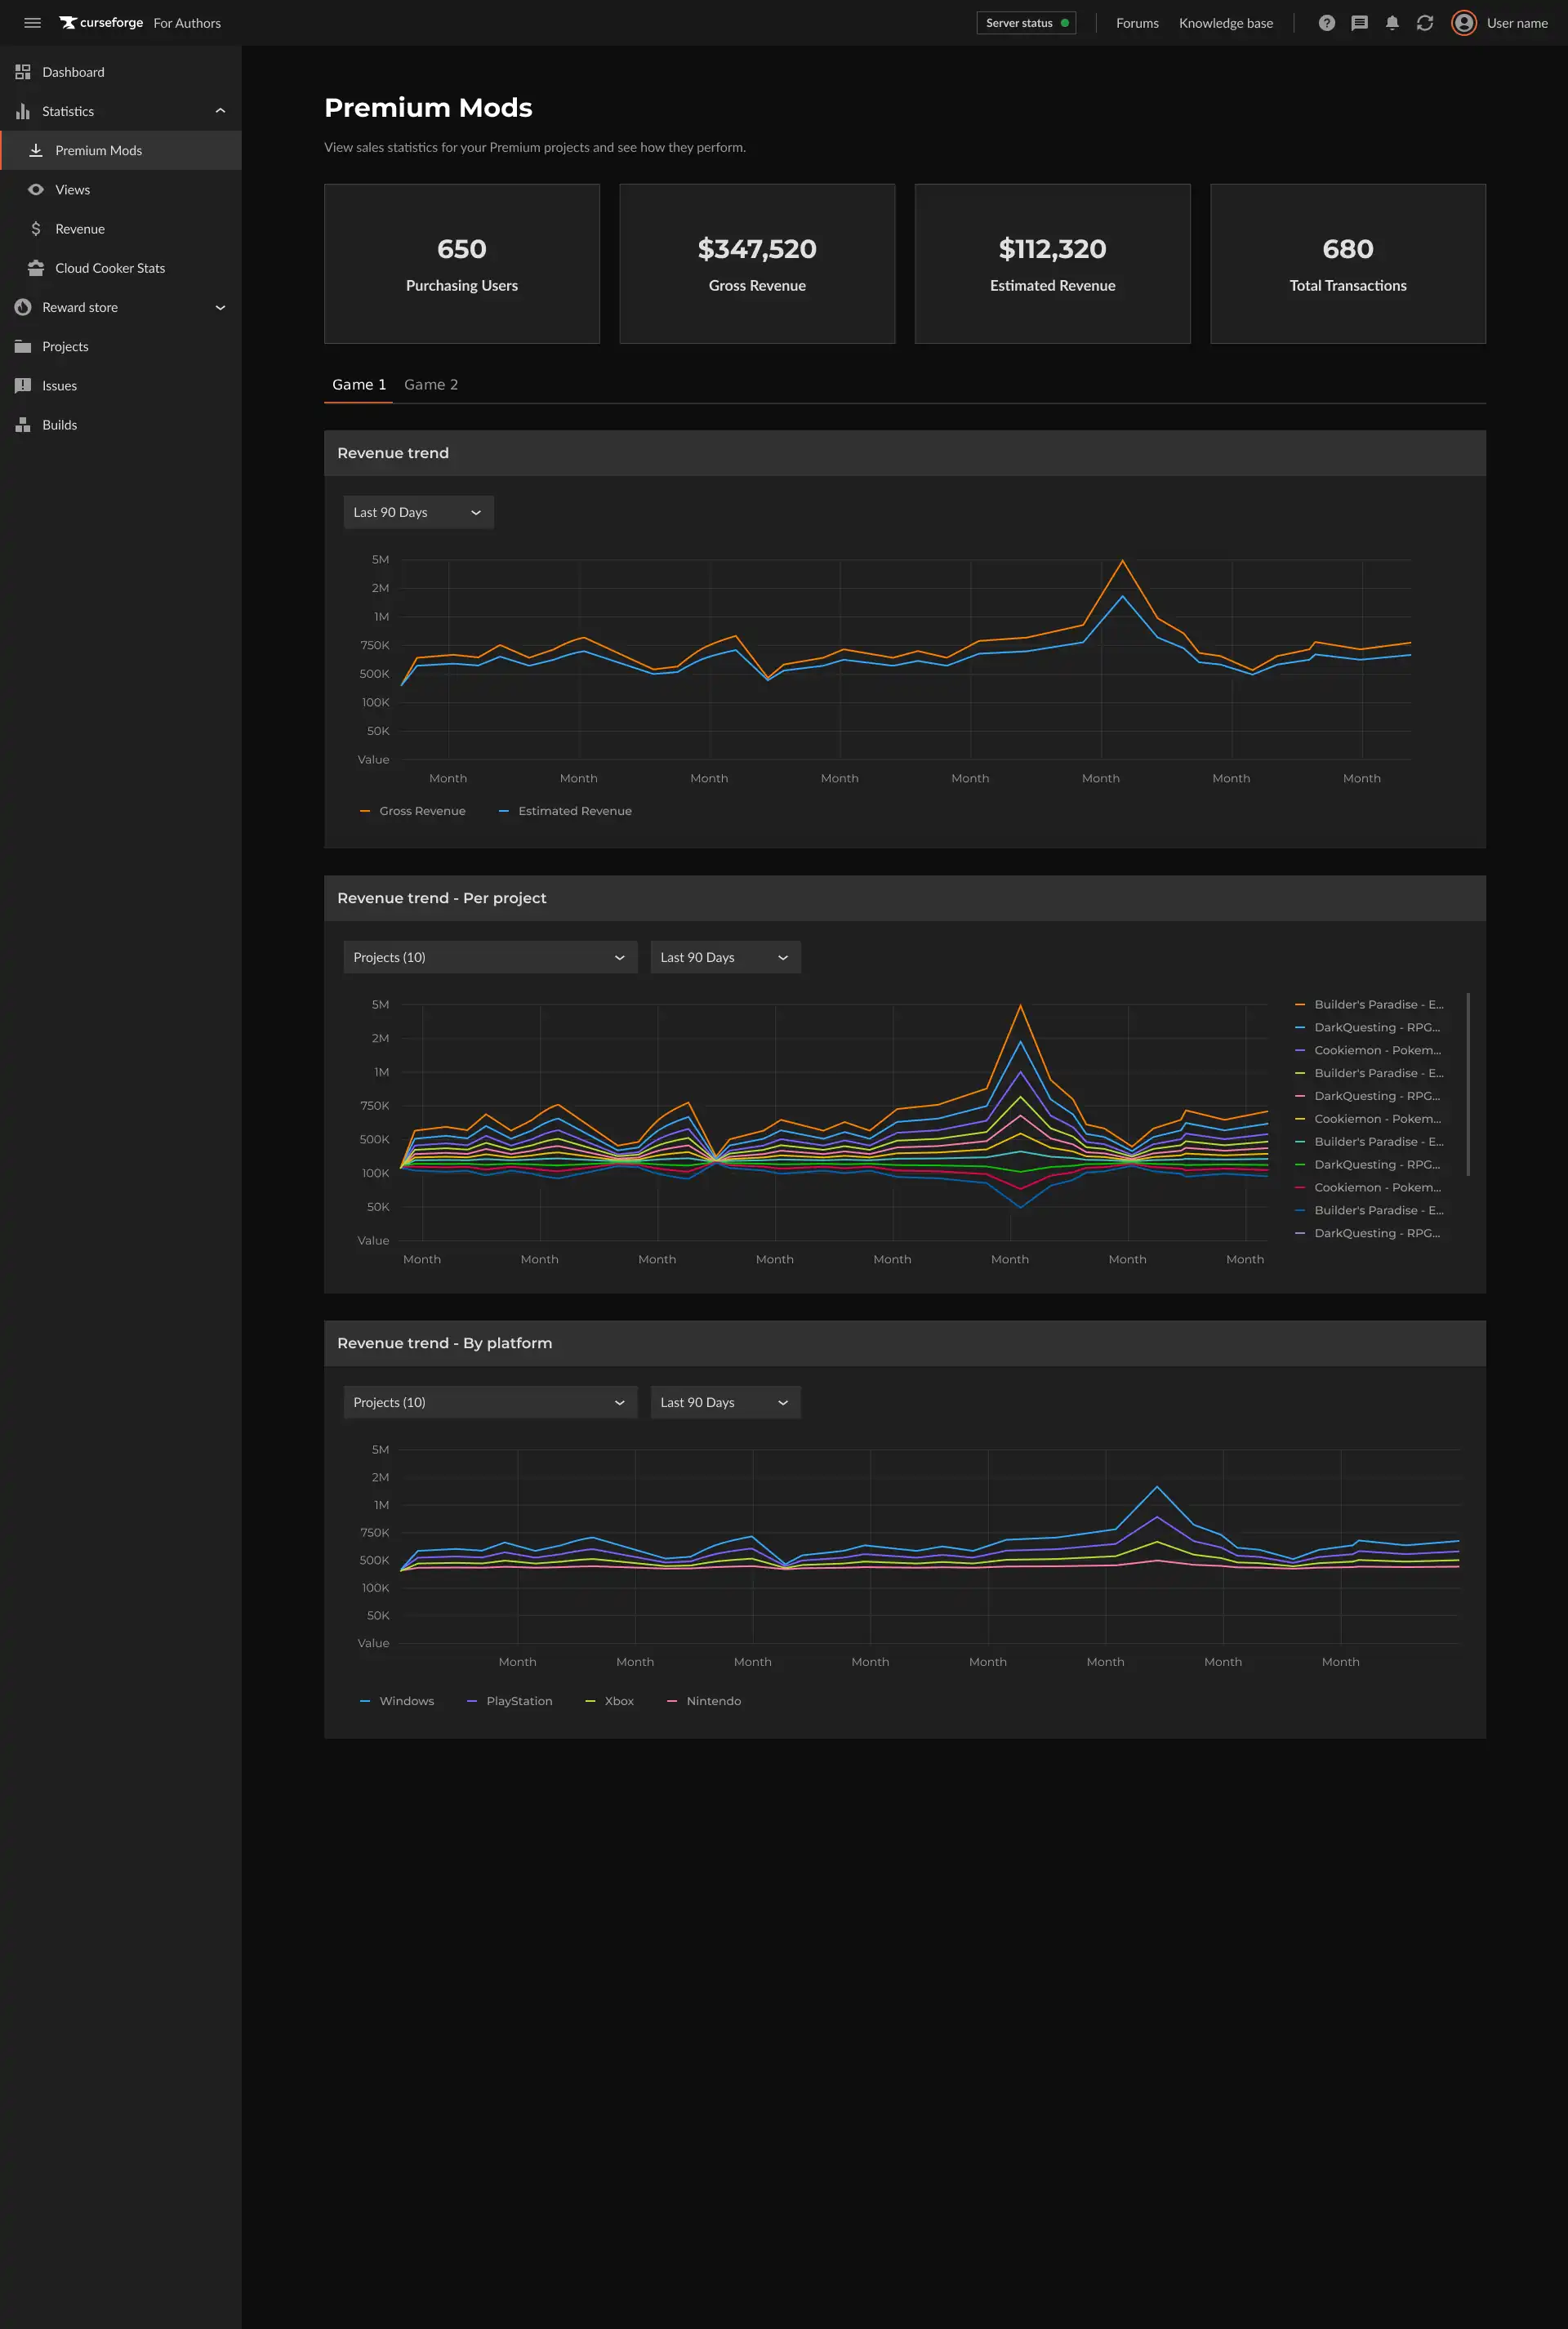Image resolution: width=1568 pixels, height=2329 pixels.
Task: Open Per project Projects (10) dropdown
Action: pyautogui.click(x=490, y=957)
